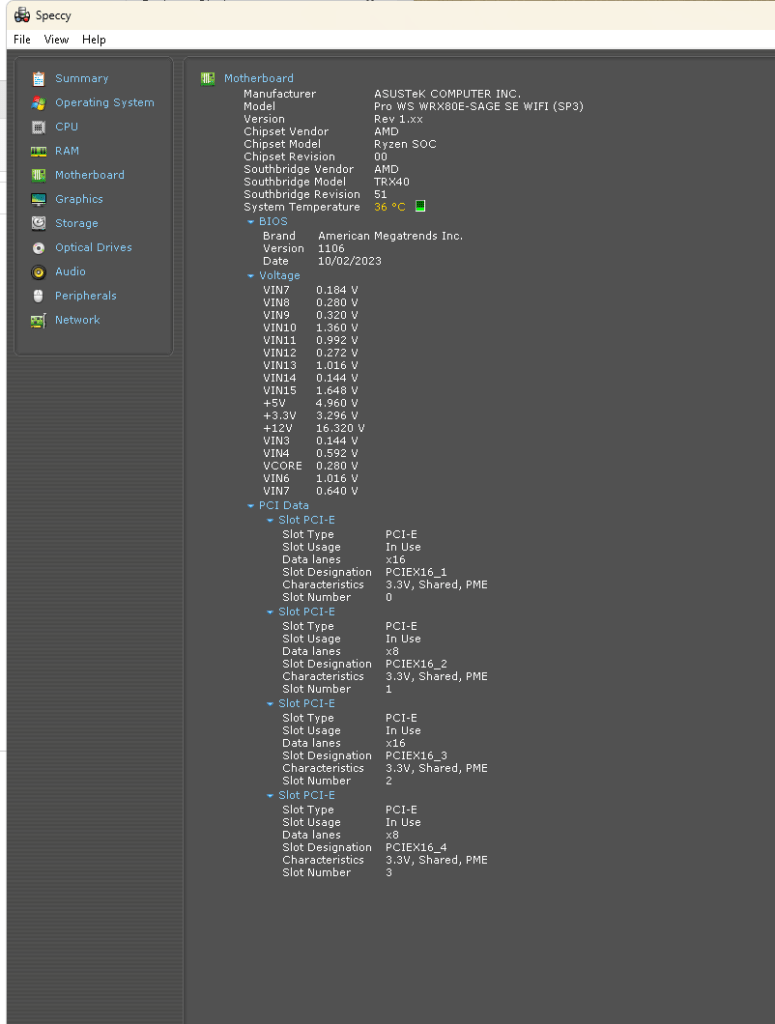Collapse Slot PCI-E for PCIEX16_4
Image resolution: width=775 pixels, height=1024 pixels.
click(270, 796)
